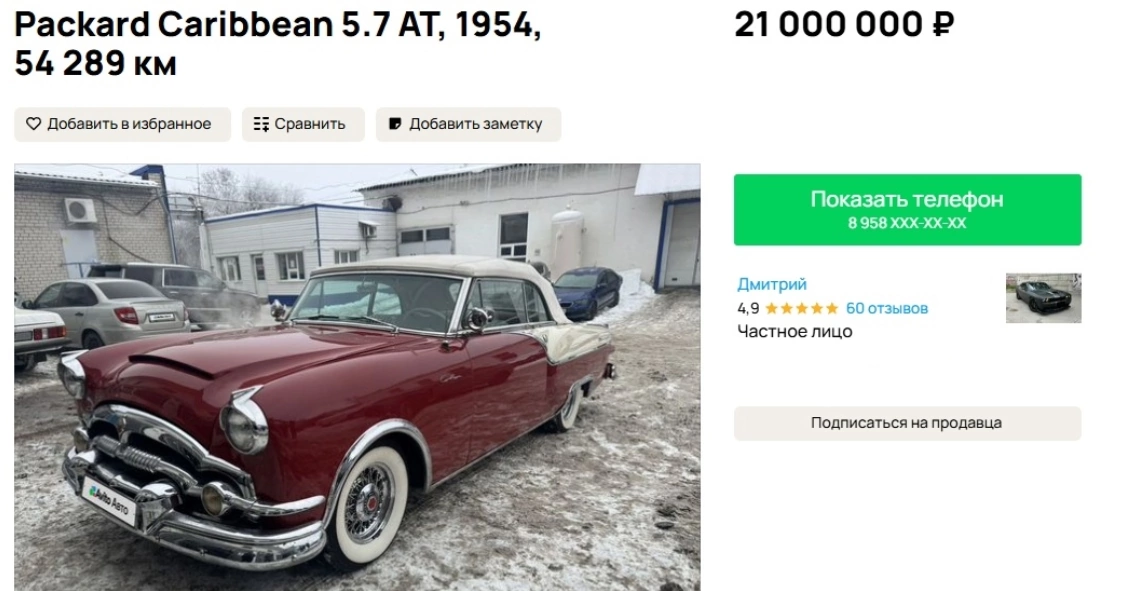Click the seller's avatar thumbnail
1123x591 pixels.
coord(1043,298)
